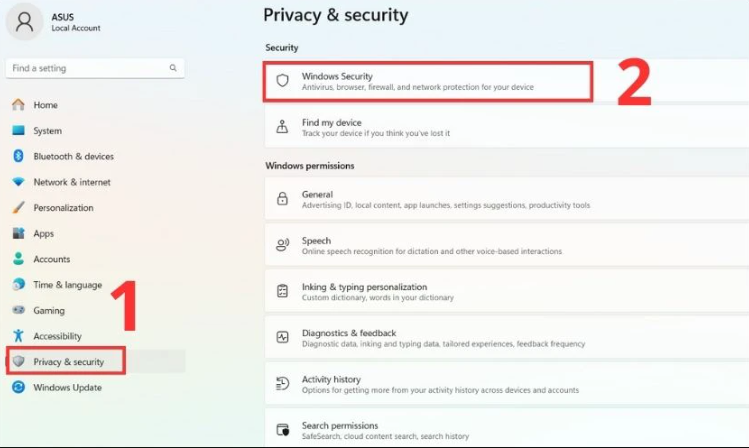749x448 pixels.
Task: Go to System settings
Action: pos(47,131)
